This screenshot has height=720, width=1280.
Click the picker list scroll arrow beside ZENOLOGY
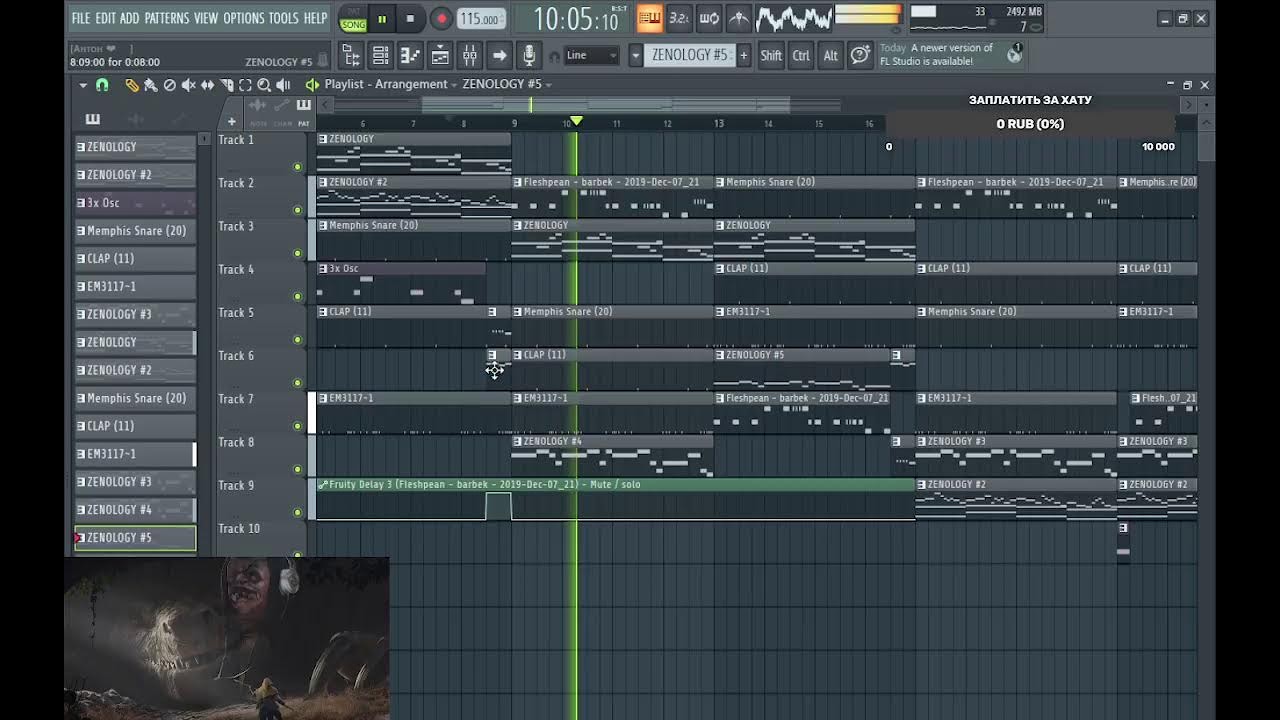click(x=204, y=139)
